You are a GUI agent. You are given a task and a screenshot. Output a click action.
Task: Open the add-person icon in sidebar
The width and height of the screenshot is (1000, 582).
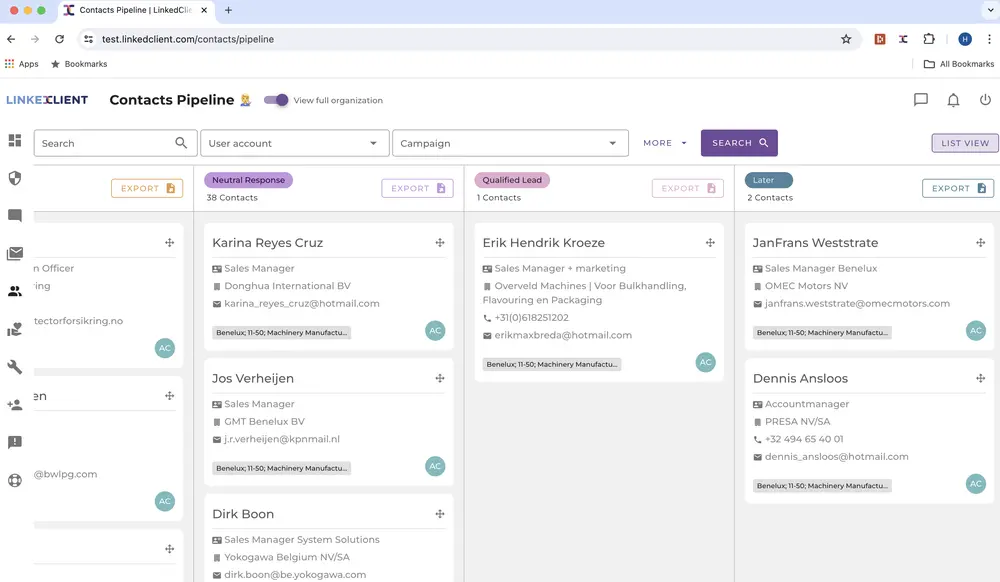tap(15, 405)
